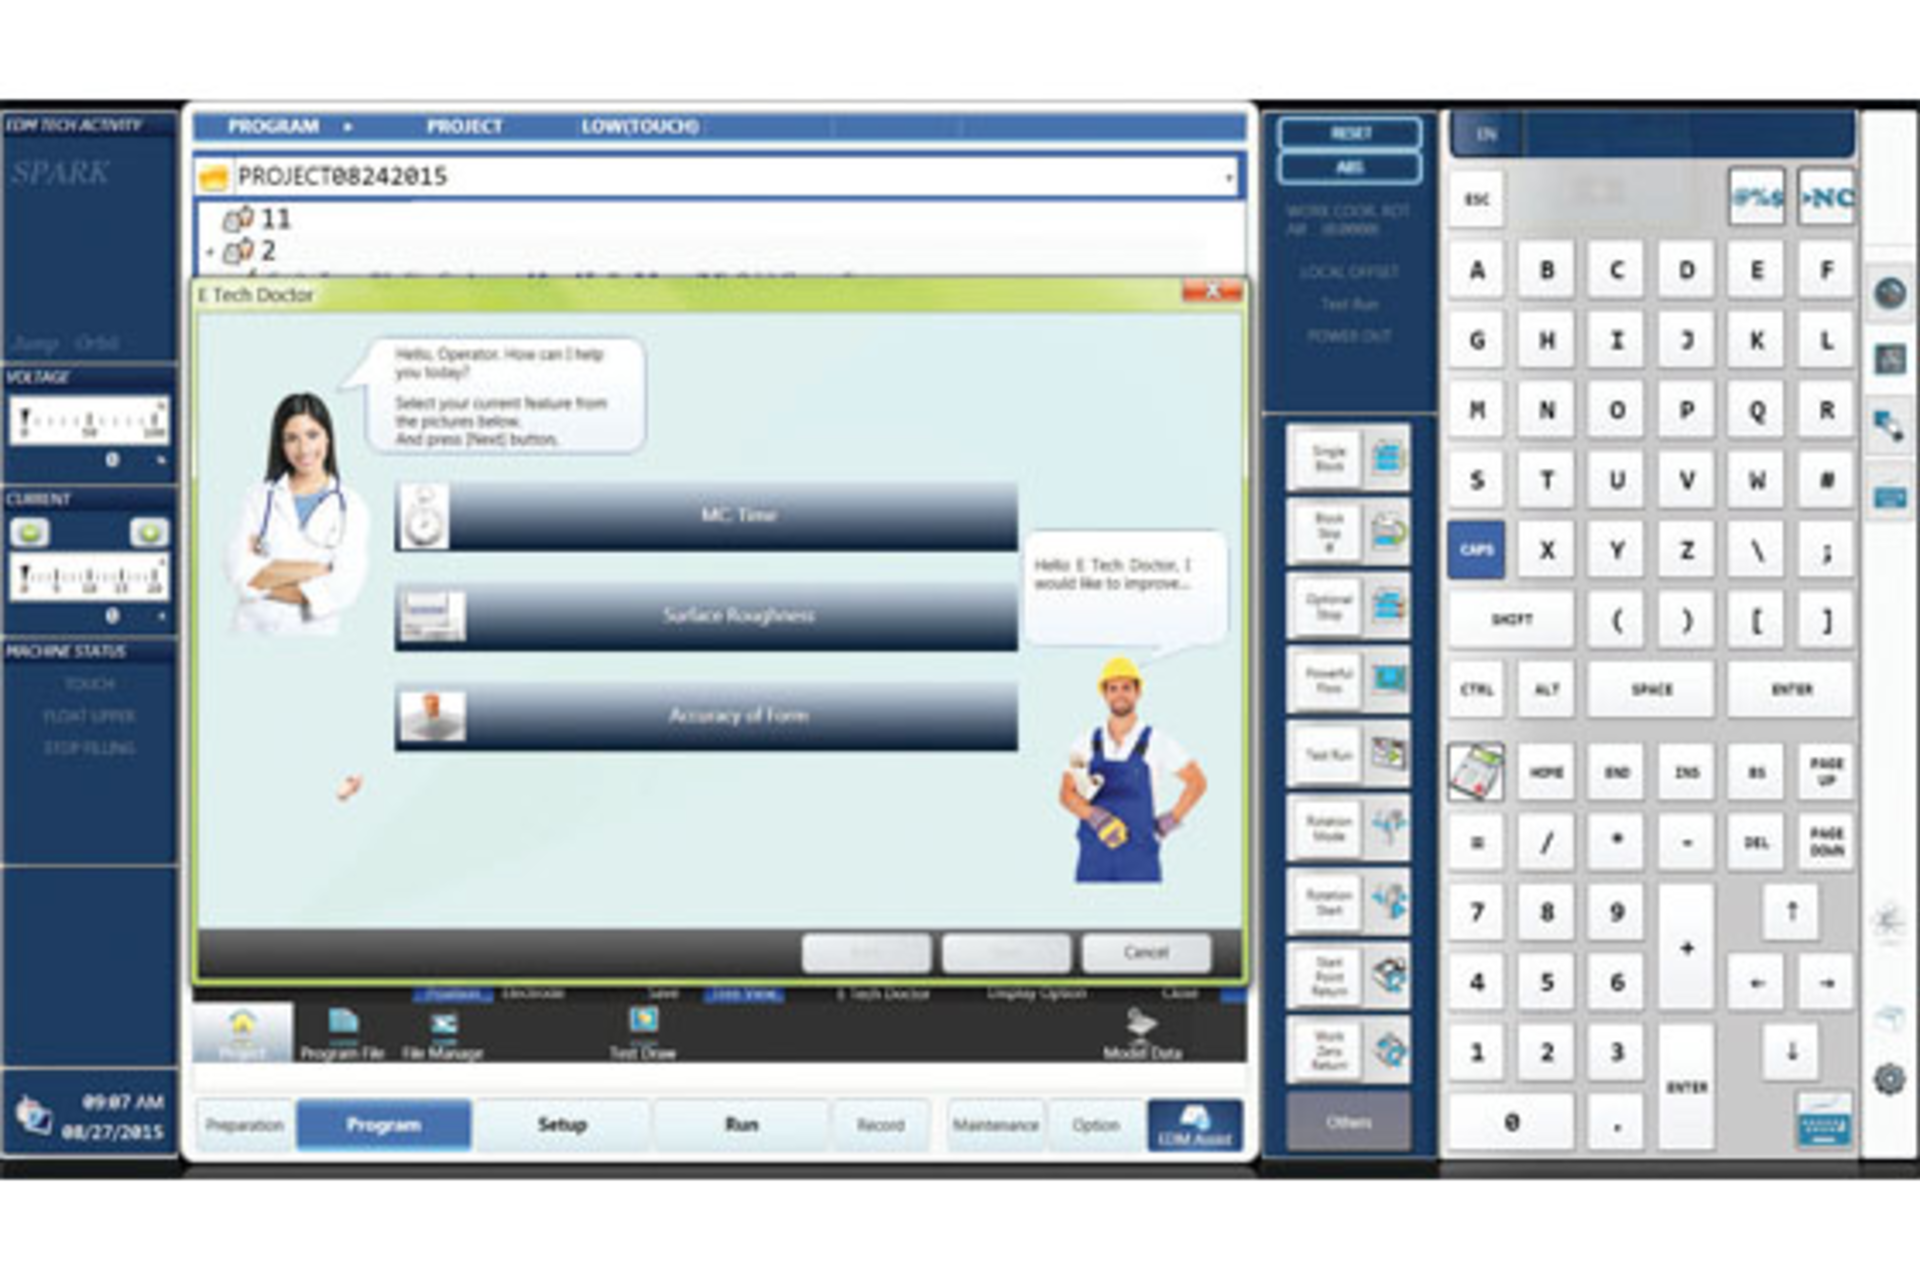The image size is (1920, 1279).
Task: Click the calculator icon on the keypad
Action: pos(1476,771)
